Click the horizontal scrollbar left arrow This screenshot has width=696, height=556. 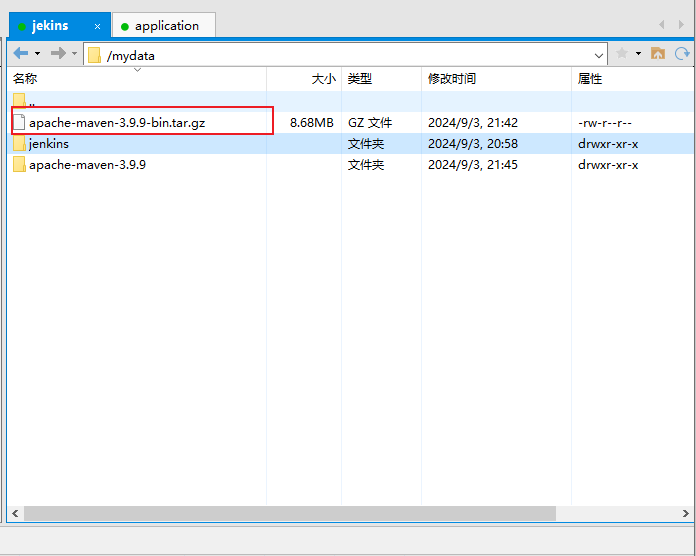pyautogui.click(x=16, y=513)
